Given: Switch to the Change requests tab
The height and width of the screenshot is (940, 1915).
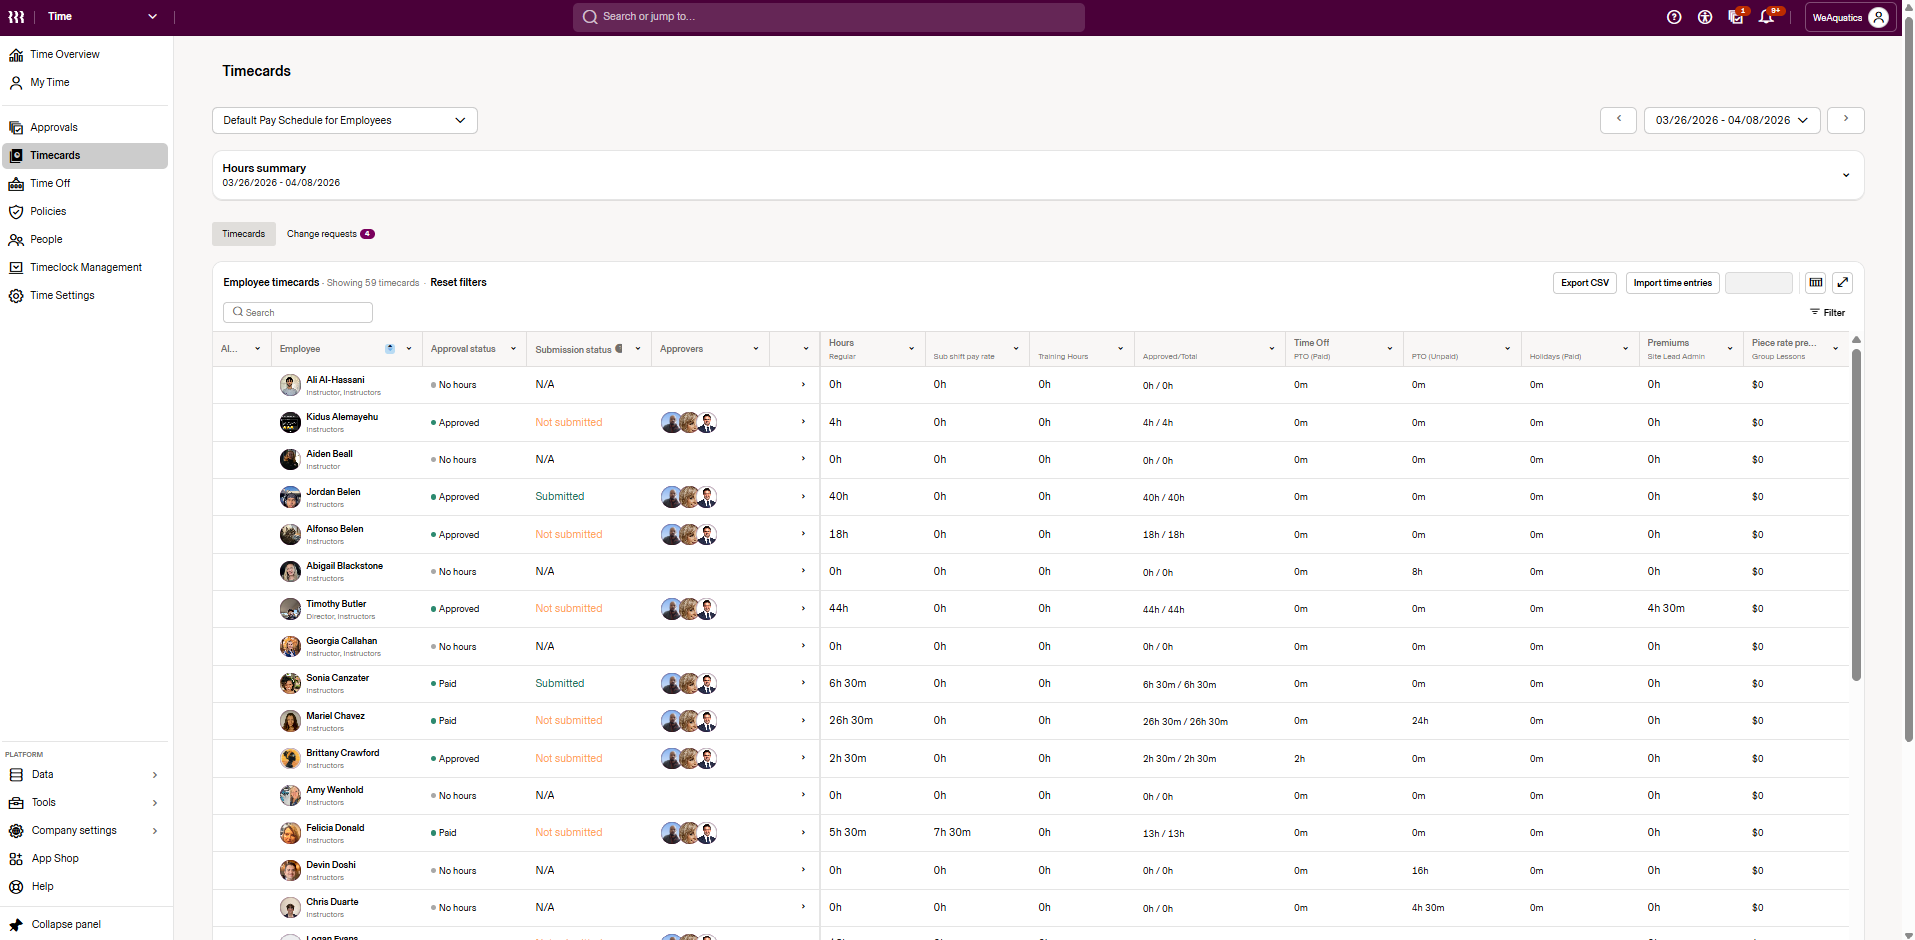Looking at the screenshot, I should 329,234.
